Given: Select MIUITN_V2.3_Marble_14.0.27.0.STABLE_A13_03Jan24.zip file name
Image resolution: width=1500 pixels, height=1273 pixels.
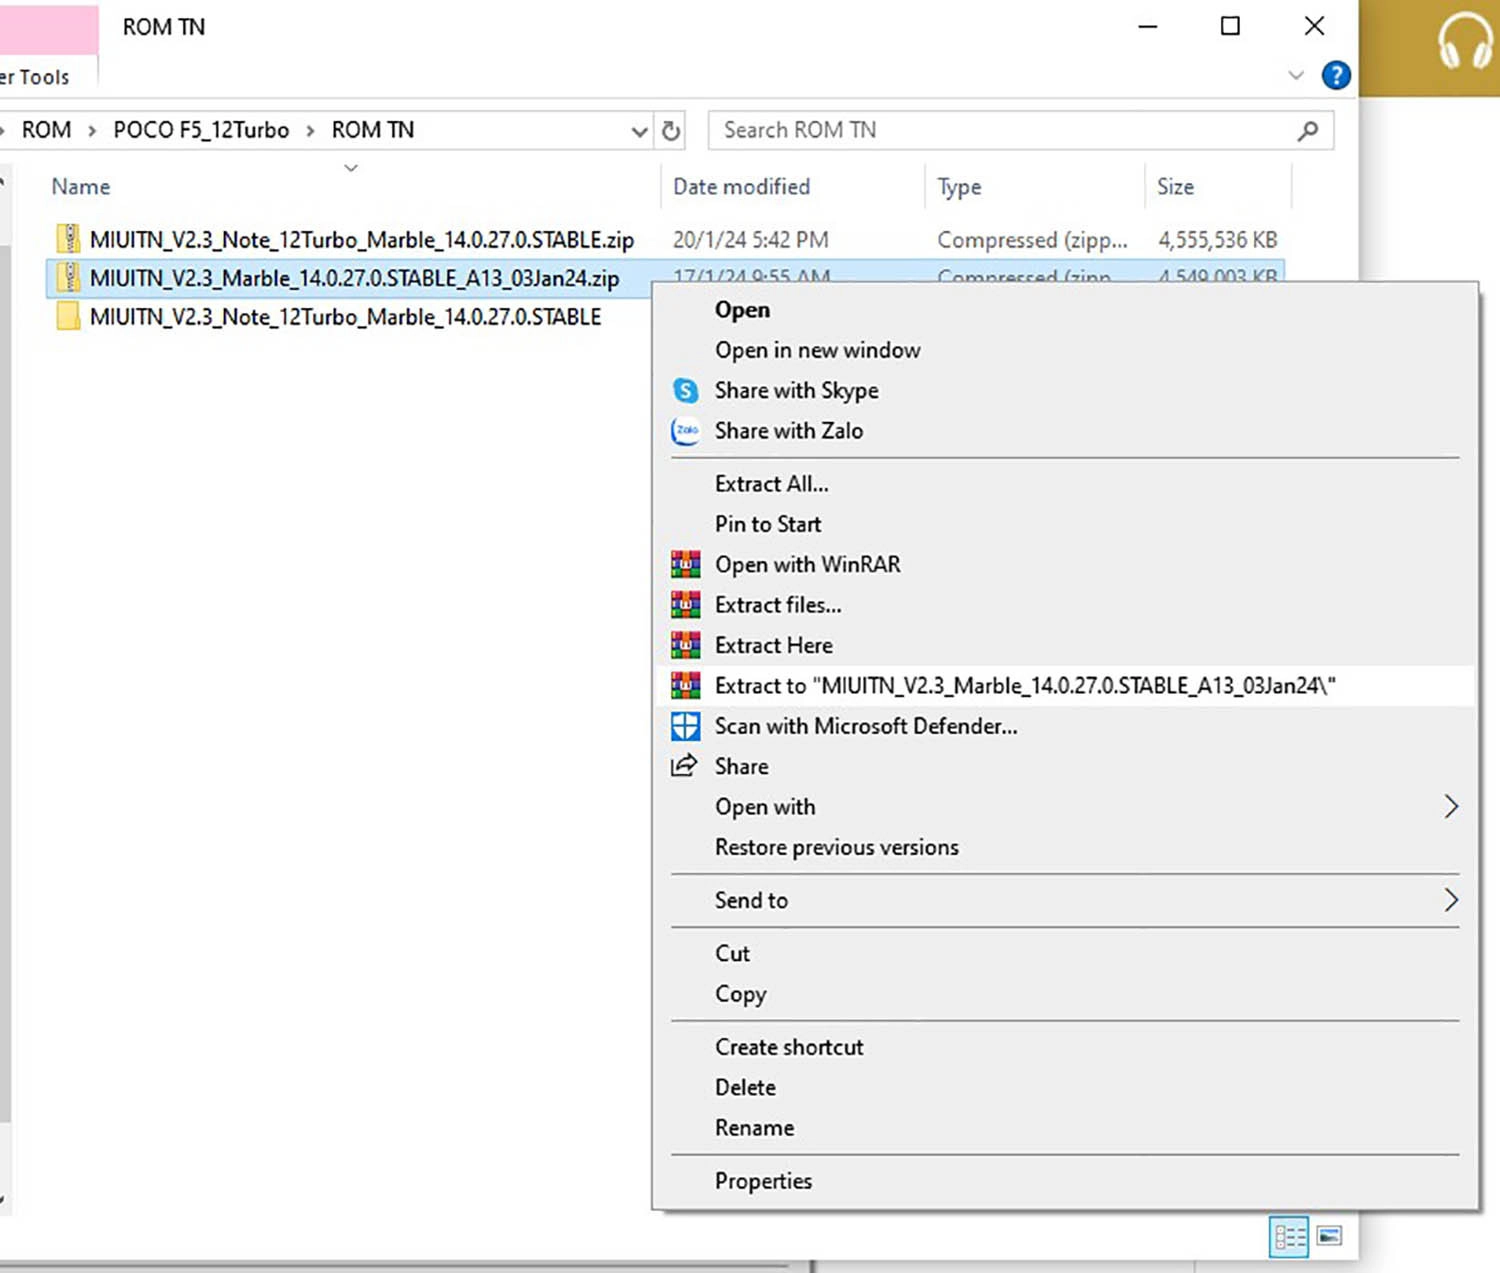Looking at the screenshot, I should pos(354,278).
